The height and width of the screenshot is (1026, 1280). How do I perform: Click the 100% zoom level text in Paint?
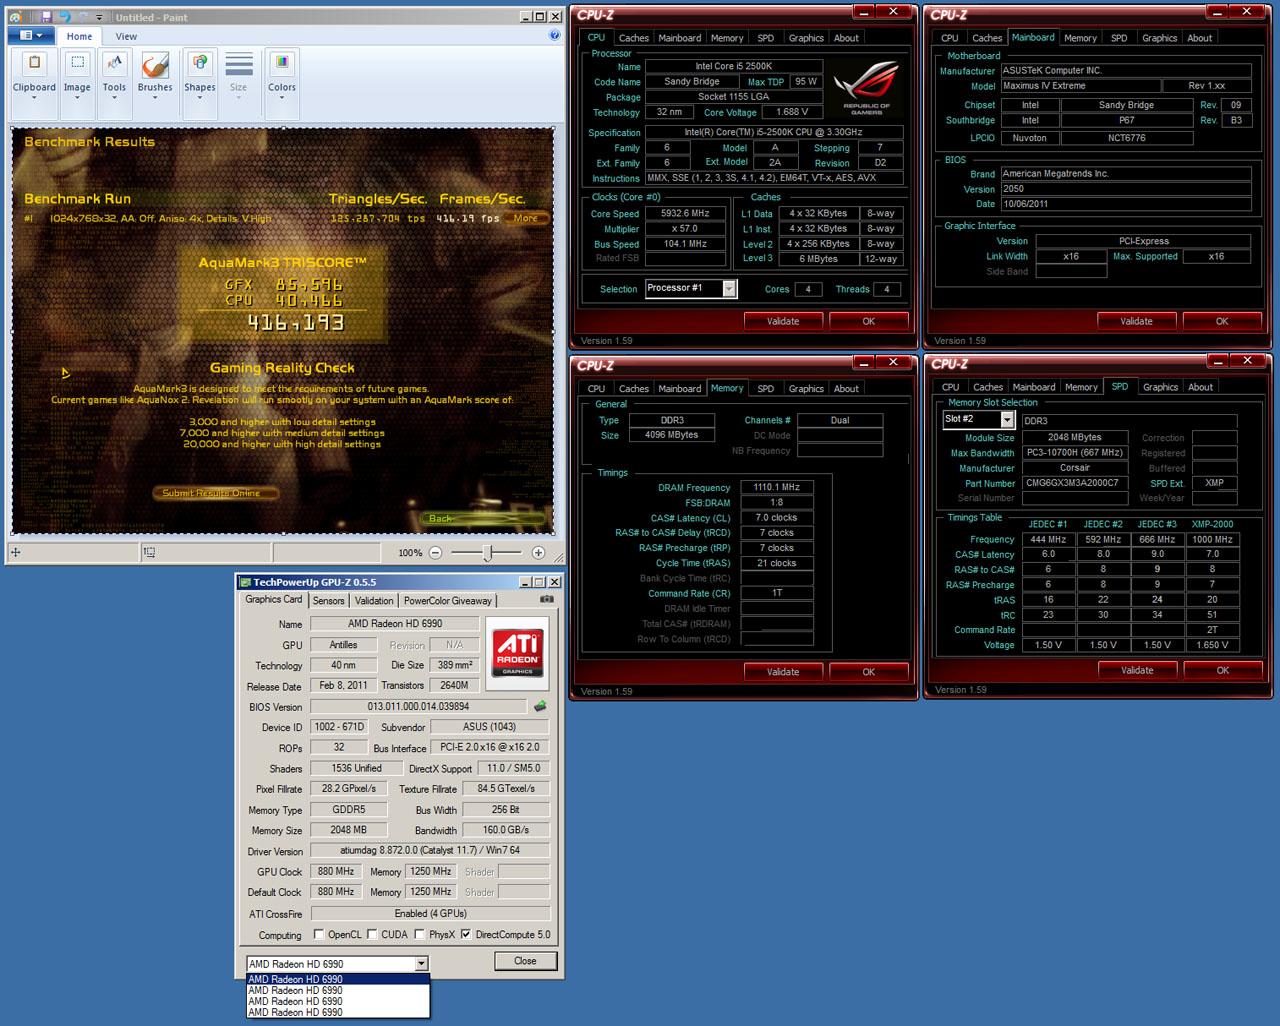click(410, 553)
